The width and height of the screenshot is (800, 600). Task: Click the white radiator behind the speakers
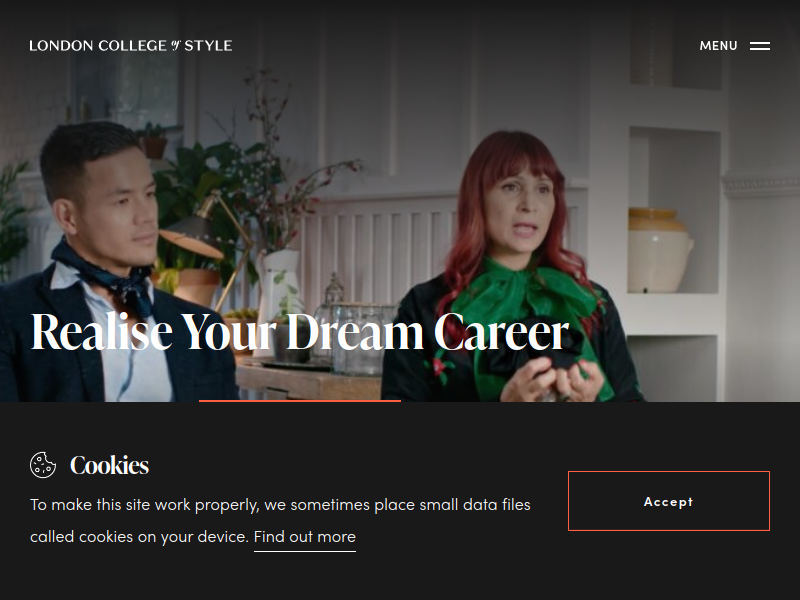378,245
